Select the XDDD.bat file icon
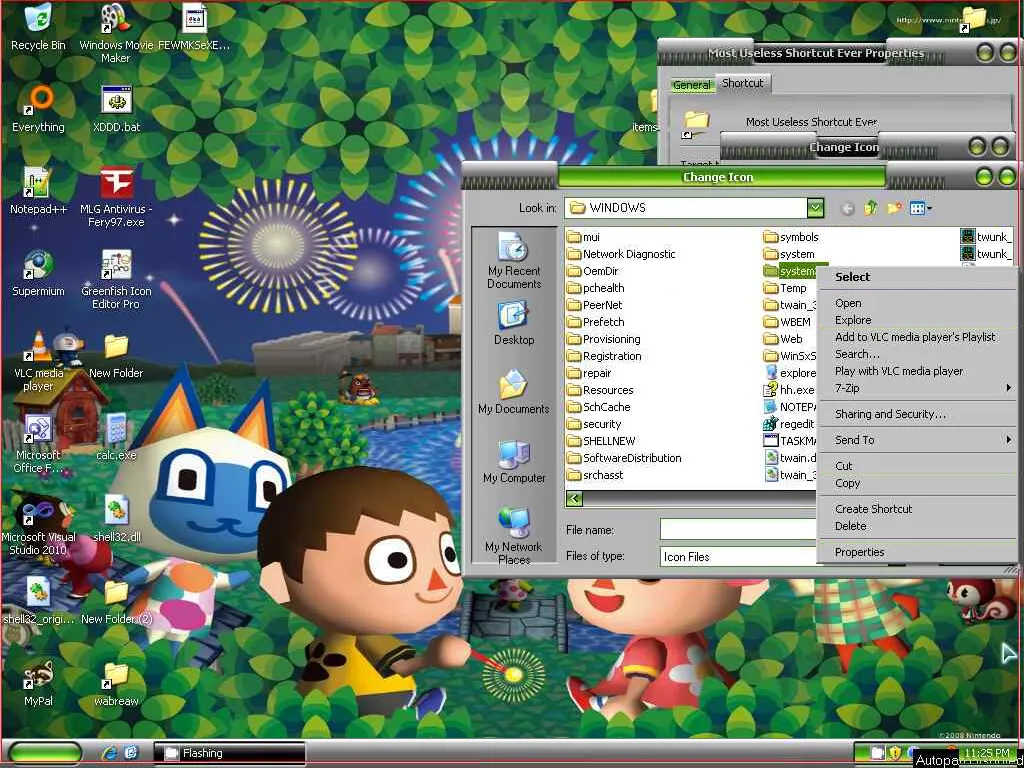This screenshot has width=1024, height=768. 116,108
